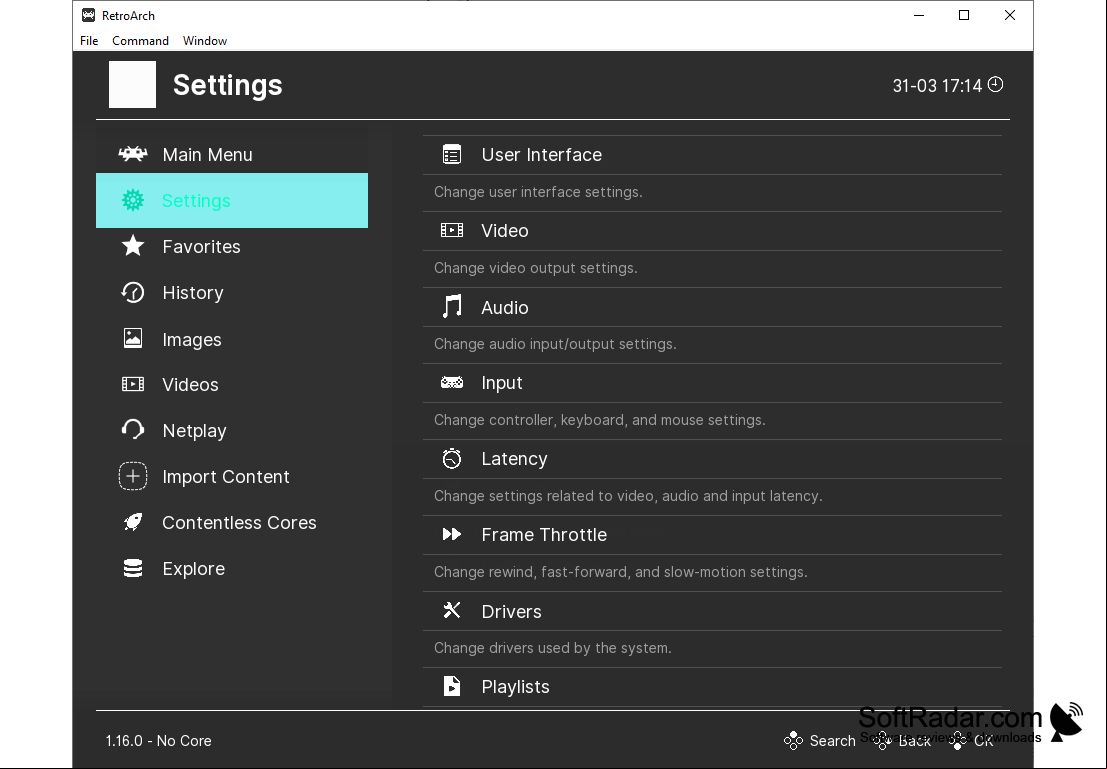Viewport: 1107px width, 769px height.
Task: Click the white square header icon
Action: point(133,85)
